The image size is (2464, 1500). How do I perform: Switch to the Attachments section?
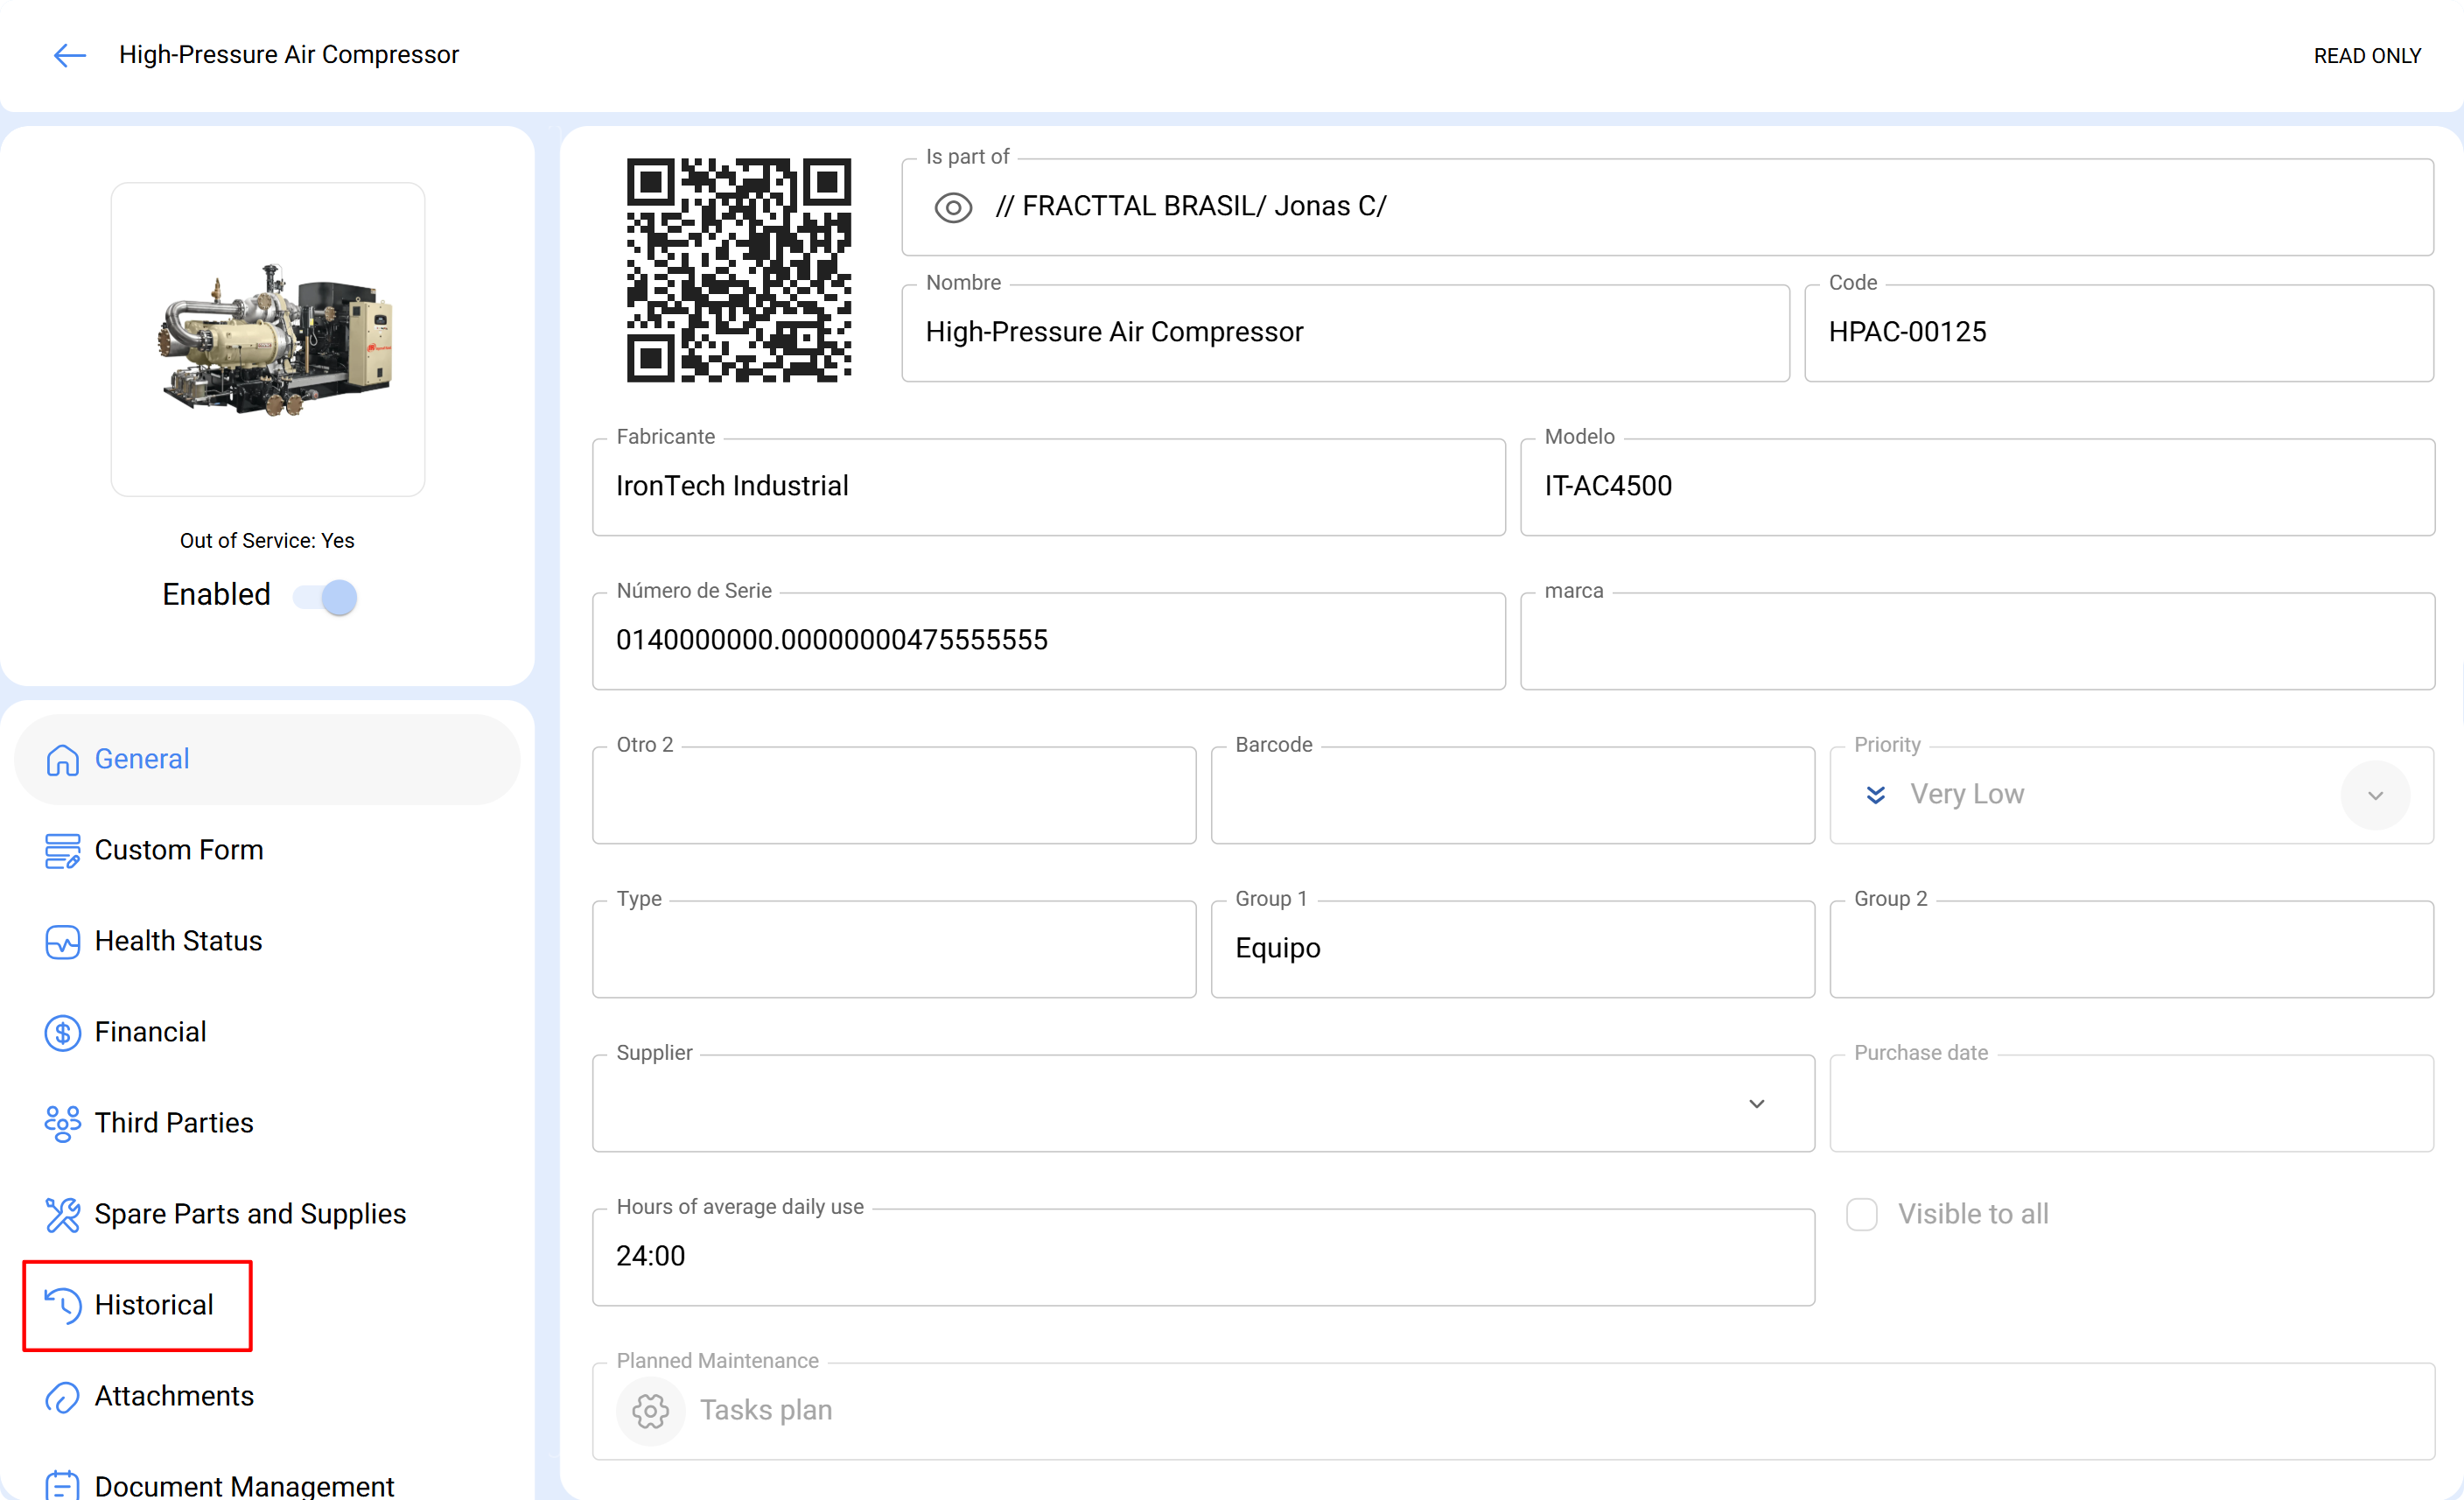174,1396
